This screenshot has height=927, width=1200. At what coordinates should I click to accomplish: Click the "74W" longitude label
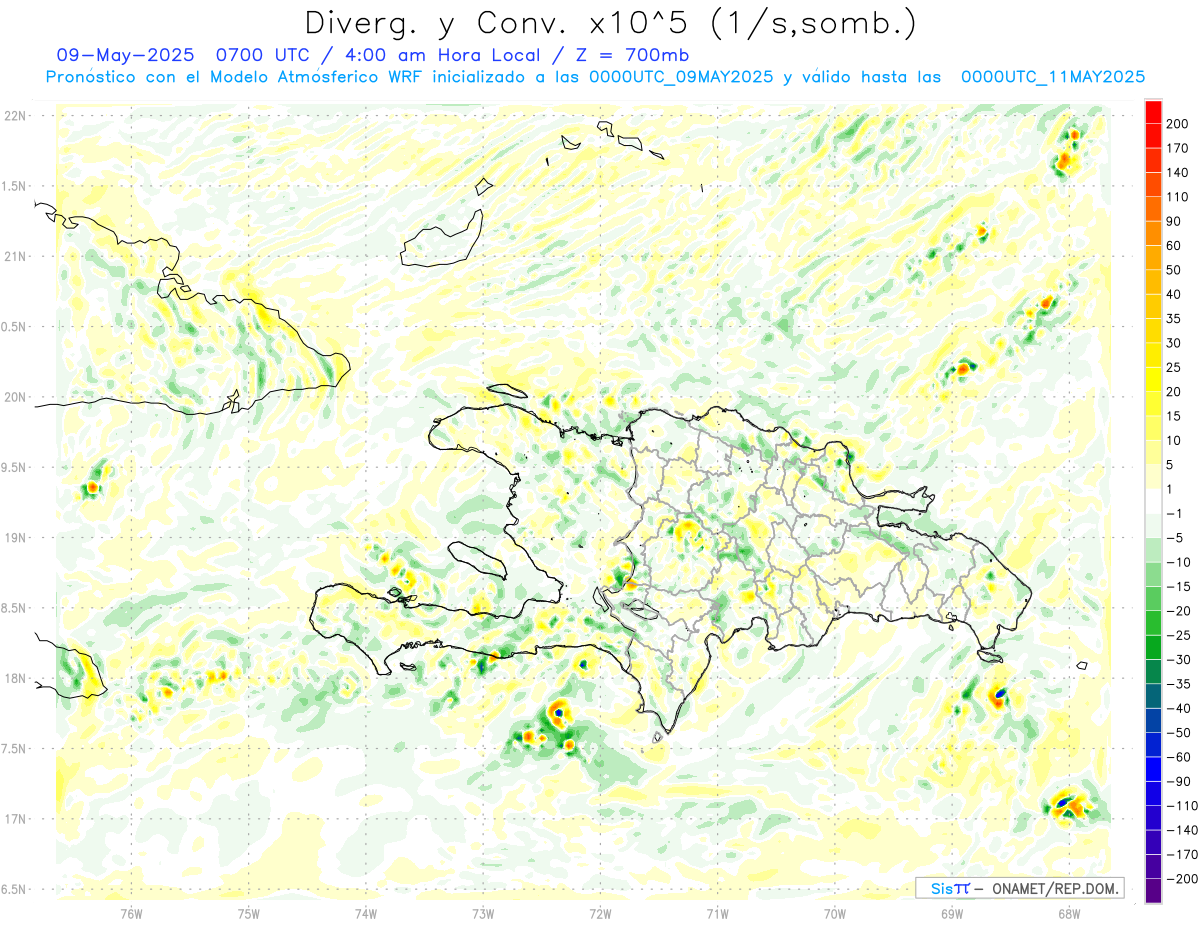coord(366,913)
